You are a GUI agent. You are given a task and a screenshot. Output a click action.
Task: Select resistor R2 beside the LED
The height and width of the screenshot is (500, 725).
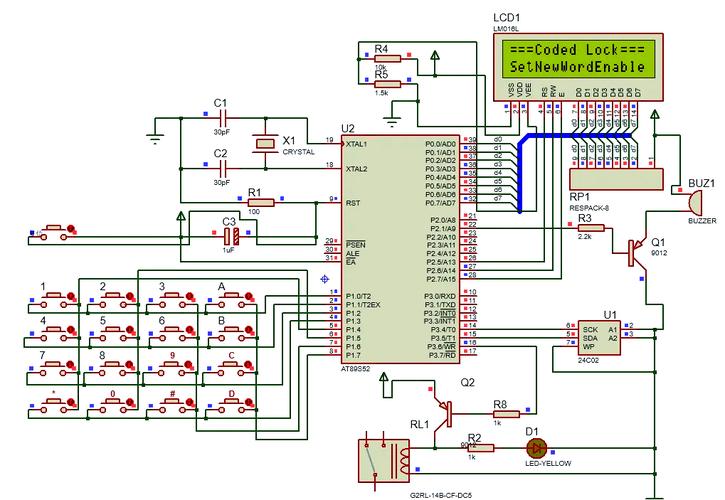pyautogui.click(x=481, y=448)
